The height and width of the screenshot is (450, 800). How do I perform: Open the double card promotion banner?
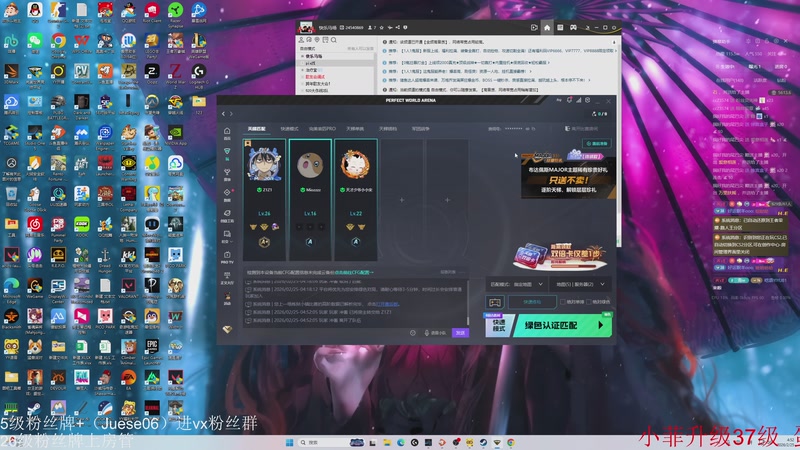click(x=560, y=256)
